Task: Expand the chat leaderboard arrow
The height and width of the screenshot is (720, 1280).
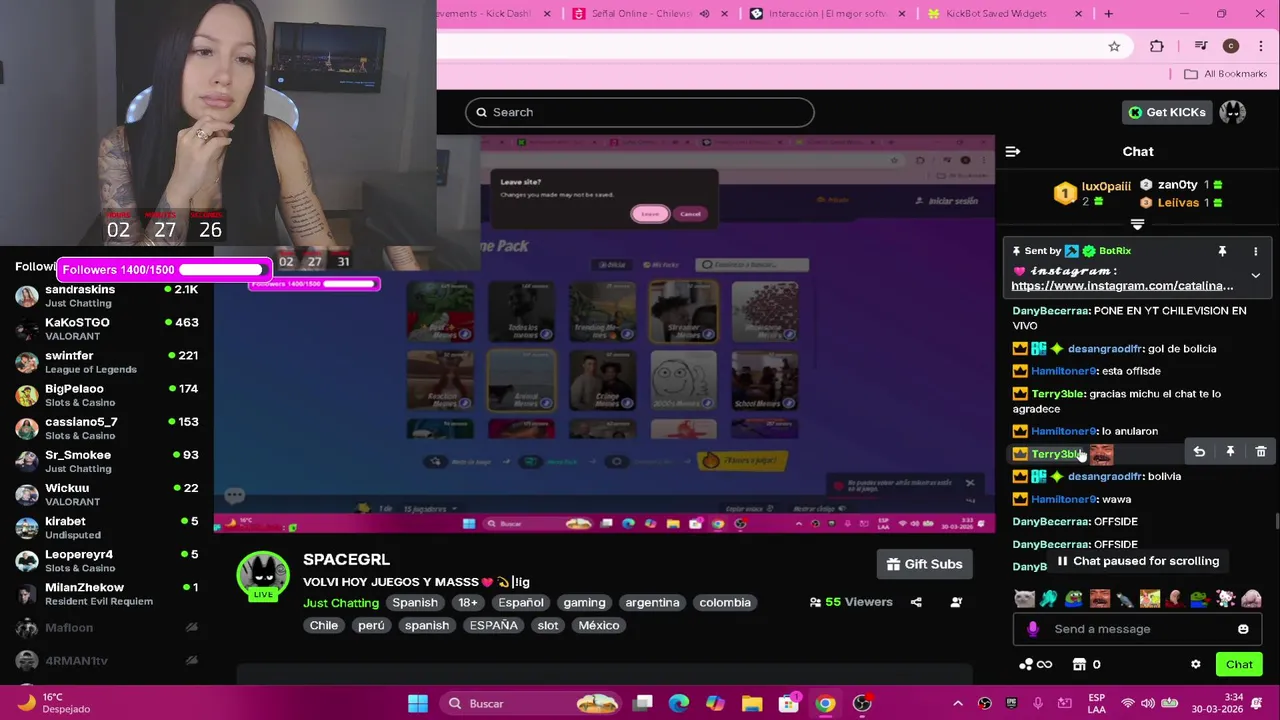Action: [1137, 225]
